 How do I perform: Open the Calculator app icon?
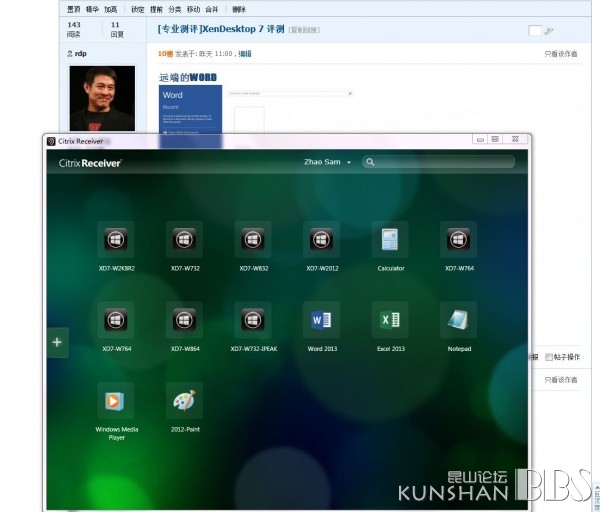click(x=390, y=240)
